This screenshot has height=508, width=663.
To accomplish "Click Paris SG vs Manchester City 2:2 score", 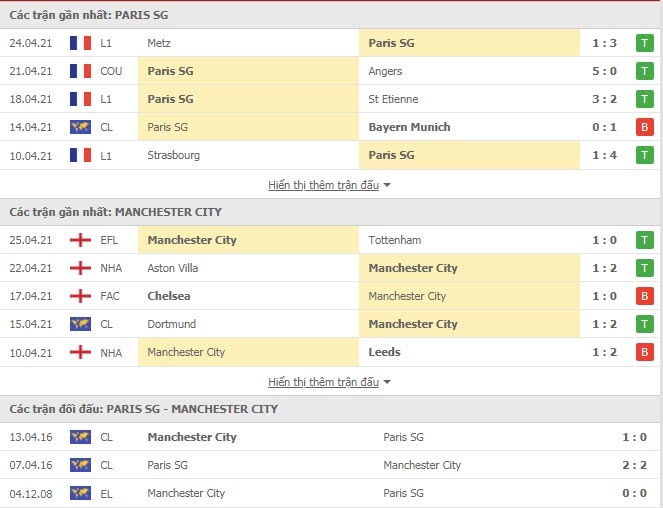I will click(634, 465).
